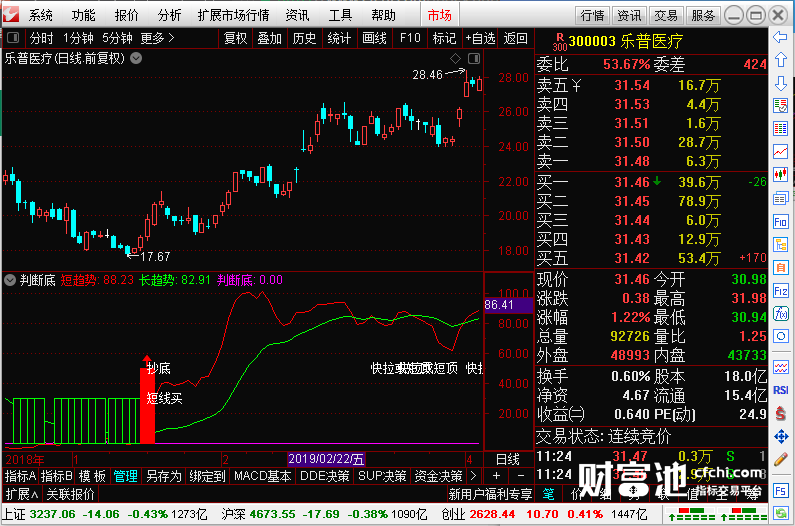Click the 历史 toolbar button
This screenshot has height=526, width=795.
coord(304,38)
